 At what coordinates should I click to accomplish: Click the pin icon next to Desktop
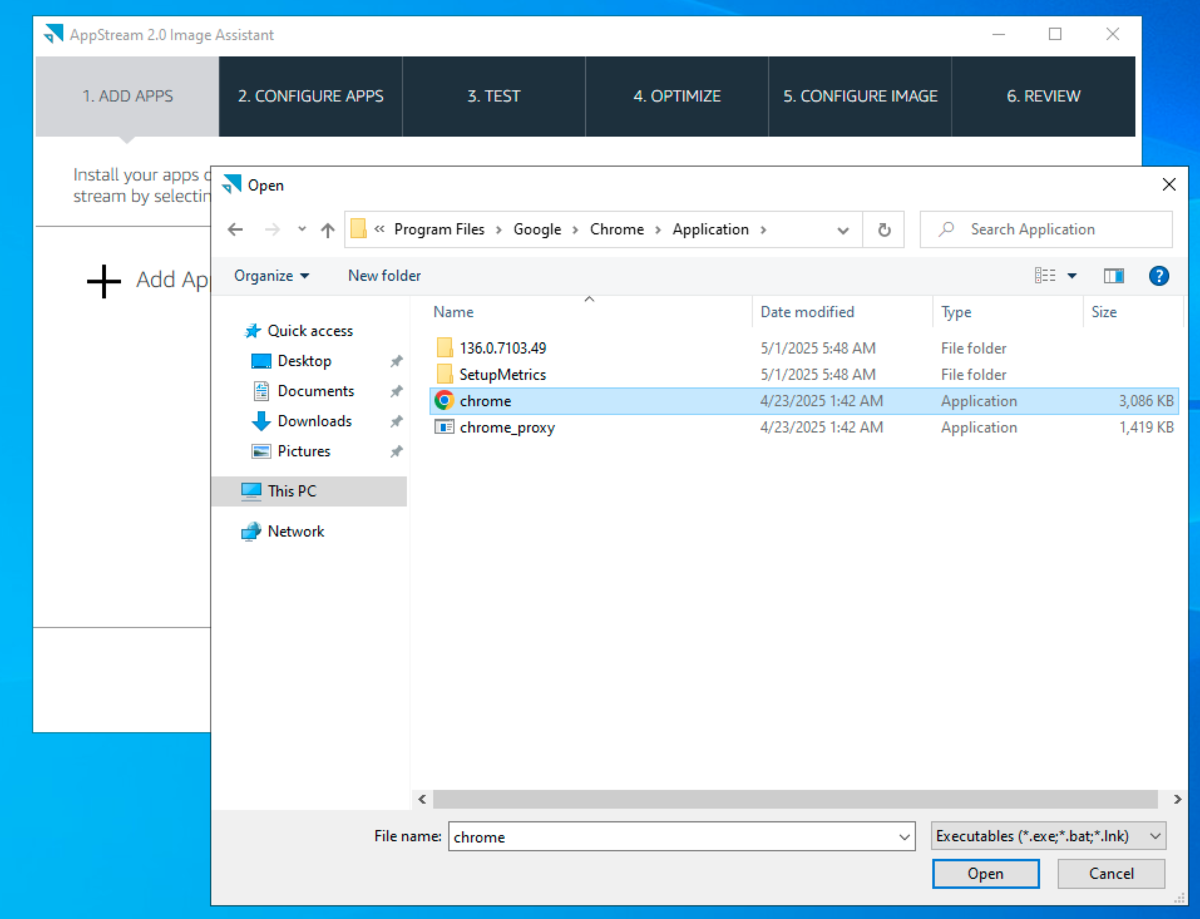[396, 361]
